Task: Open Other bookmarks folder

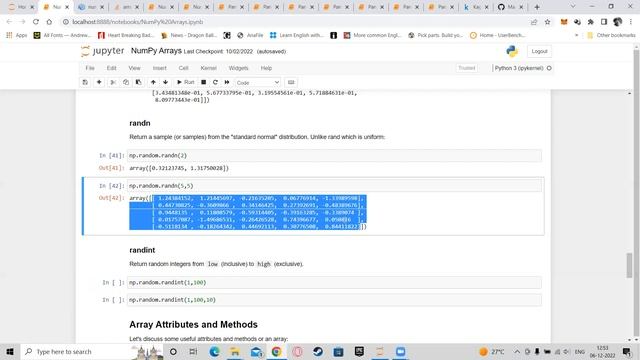Action: point(611,36)
